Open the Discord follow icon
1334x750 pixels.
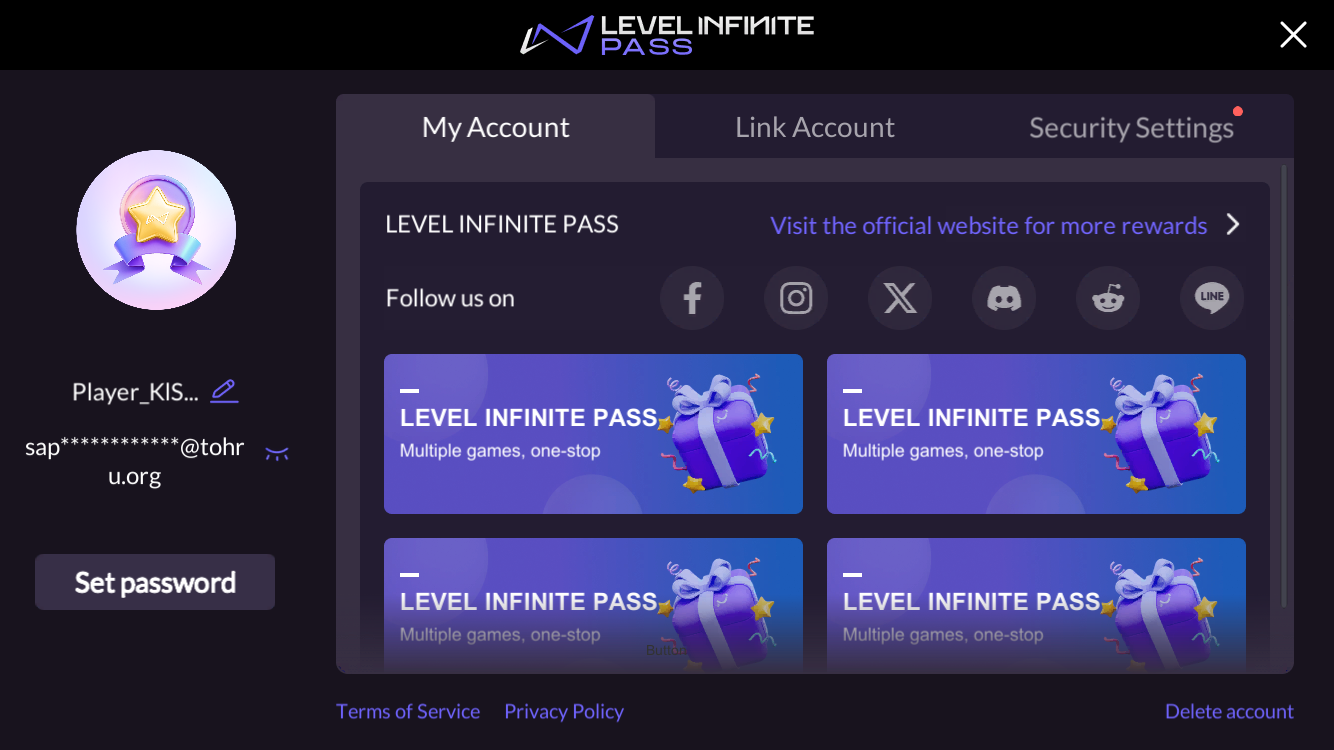point(1004,297)
